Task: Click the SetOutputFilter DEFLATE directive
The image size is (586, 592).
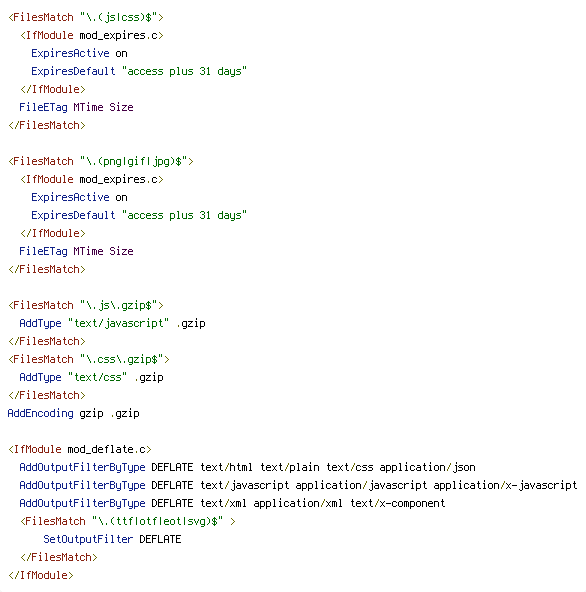Action: tap(112, 539)
